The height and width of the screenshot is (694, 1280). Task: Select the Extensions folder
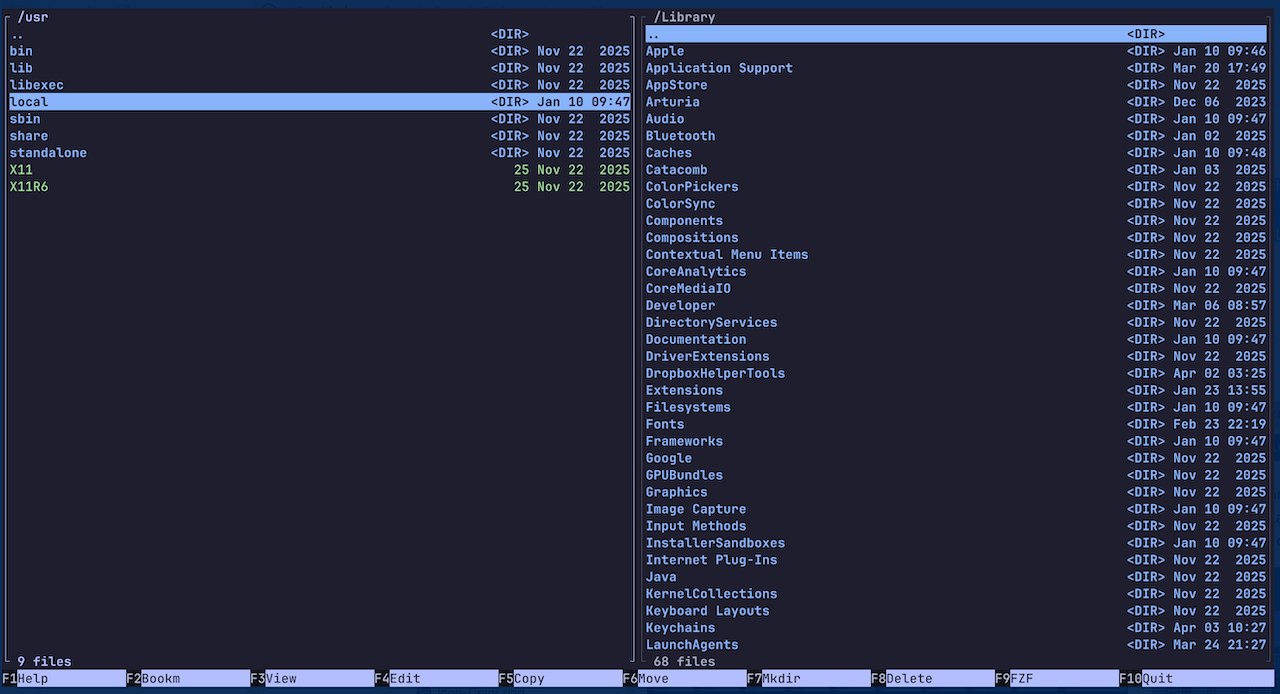click(956, 391)
